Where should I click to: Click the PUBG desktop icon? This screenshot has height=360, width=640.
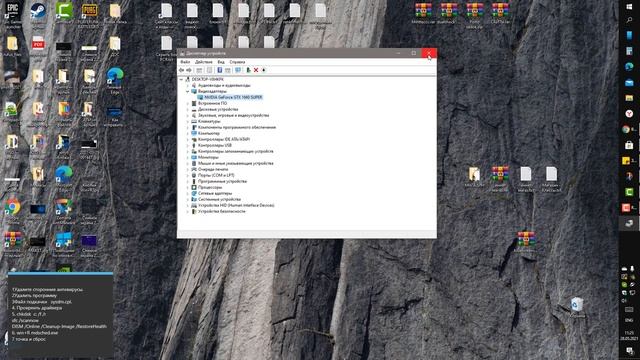pyautogui.click(x=89, y=11)
